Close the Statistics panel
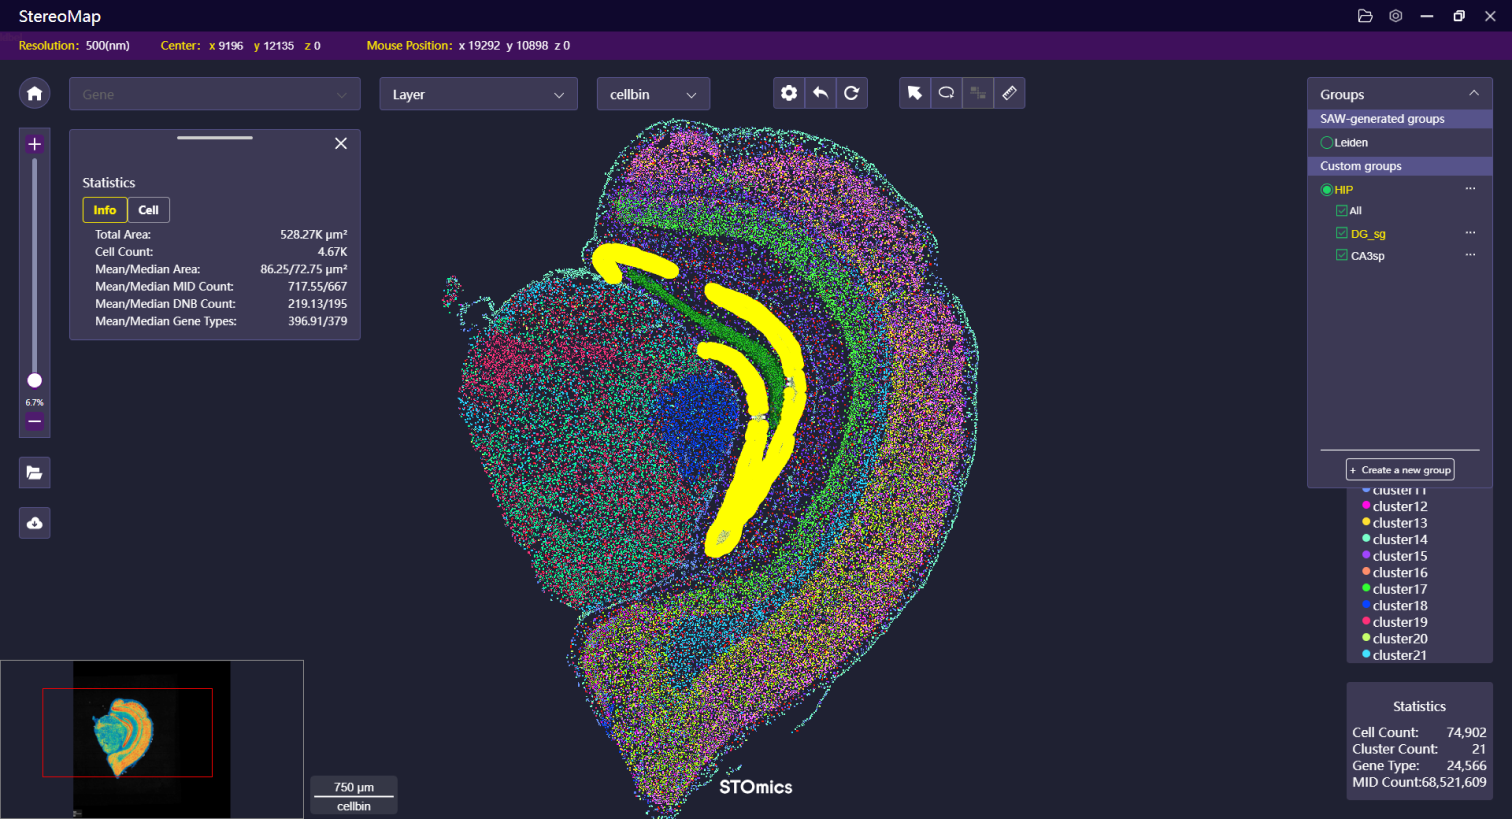This screenshot has height=819, width=1512. click(x=341, y=143)
